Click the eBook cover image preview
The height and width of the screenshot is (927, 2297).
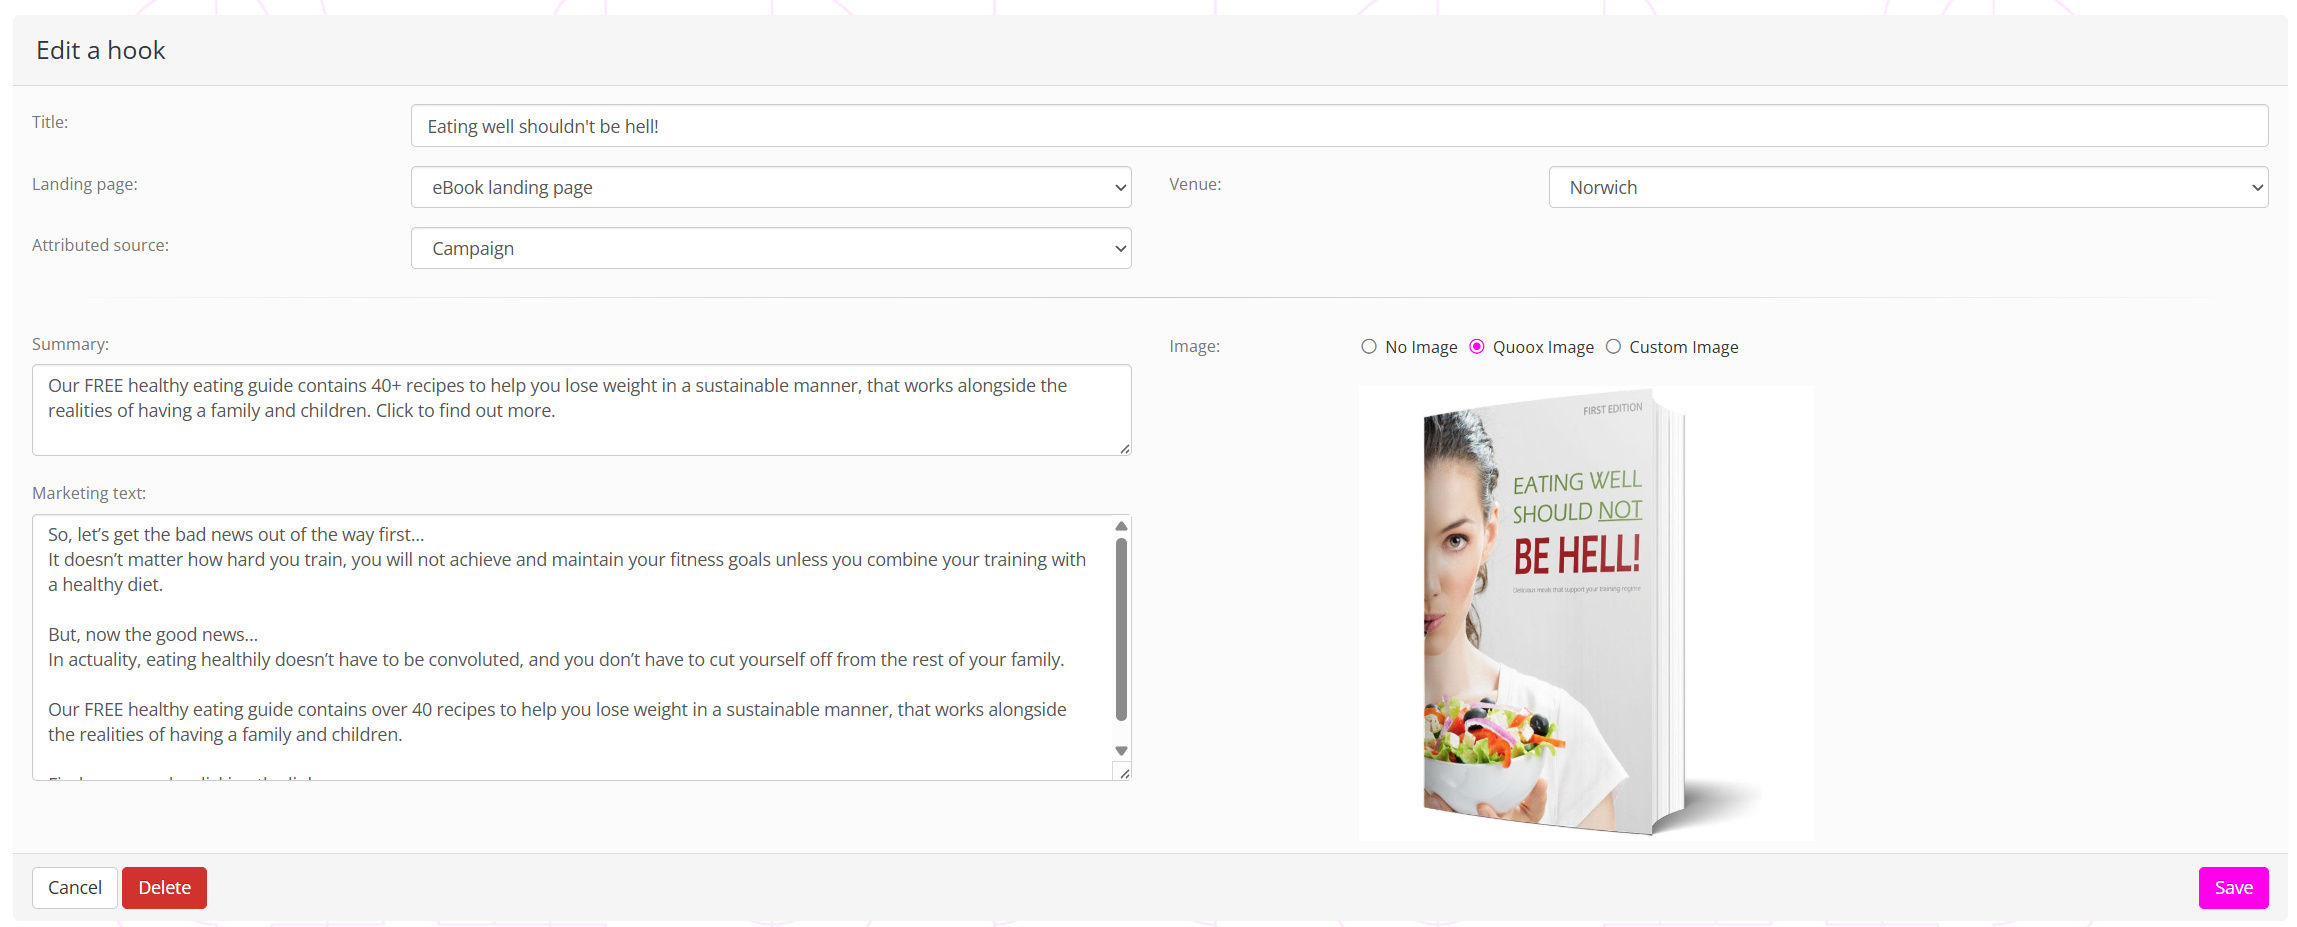1584,612
